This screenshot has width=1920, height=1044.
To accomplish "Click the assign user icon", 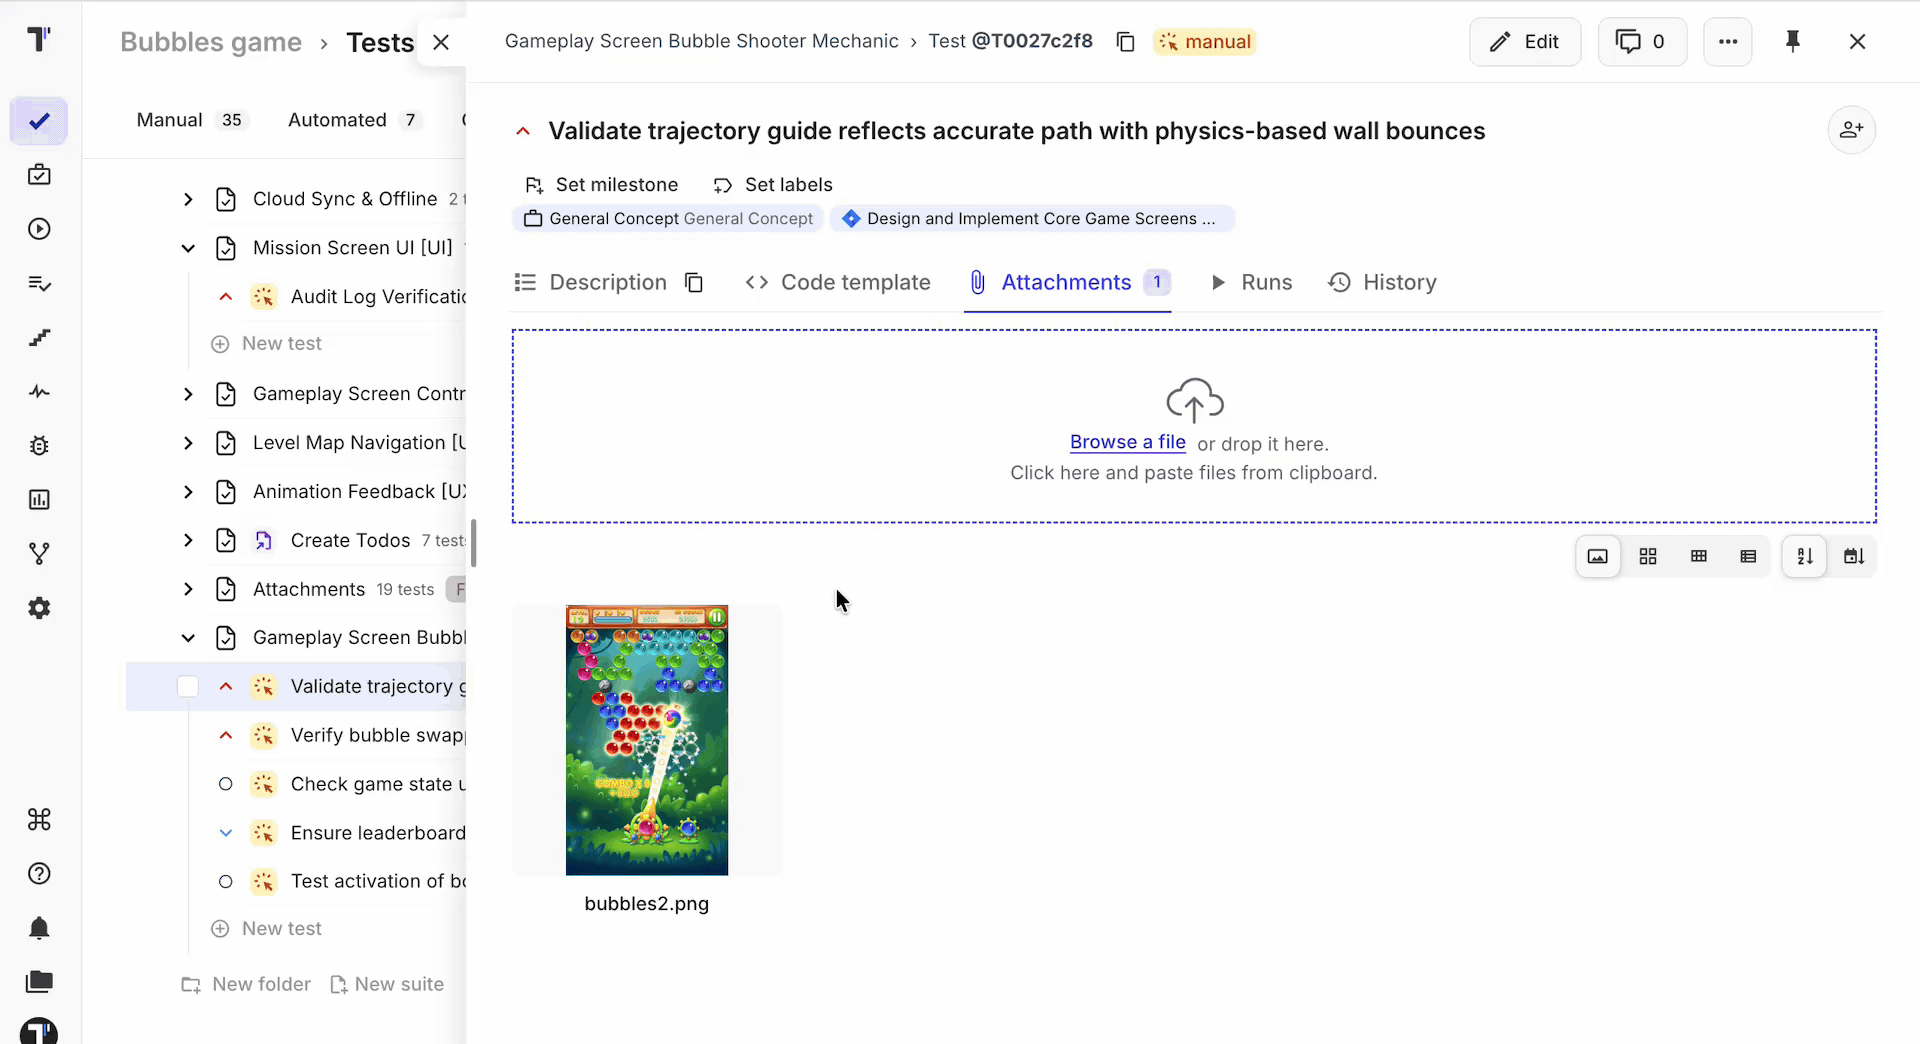I will point(1852,130).
